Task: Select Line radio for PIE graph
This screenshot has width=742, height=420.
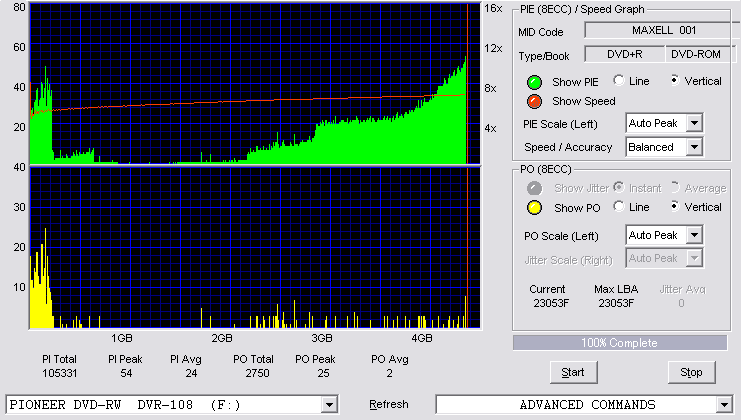Action: (618, 80)
